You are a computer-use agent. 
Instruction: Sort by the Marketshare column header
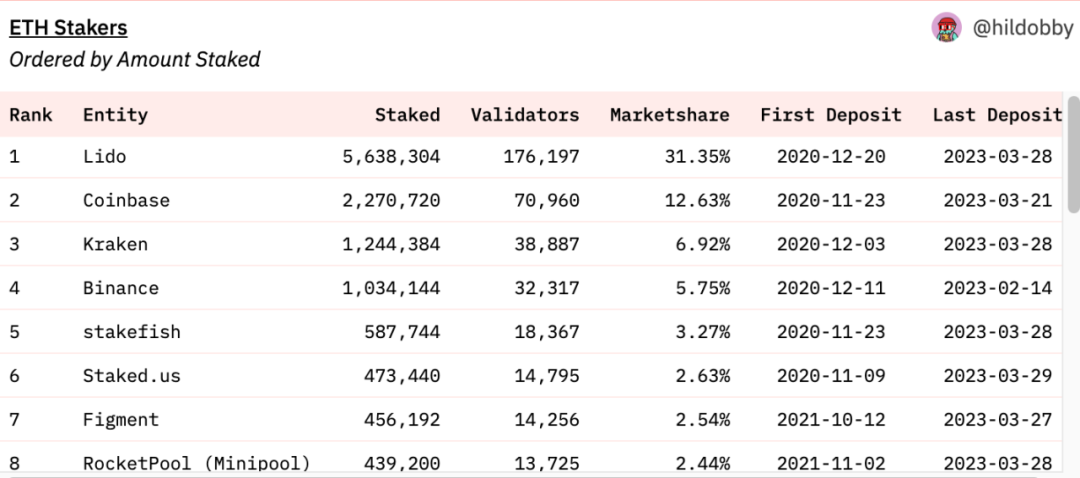click(x=669, y=115)
